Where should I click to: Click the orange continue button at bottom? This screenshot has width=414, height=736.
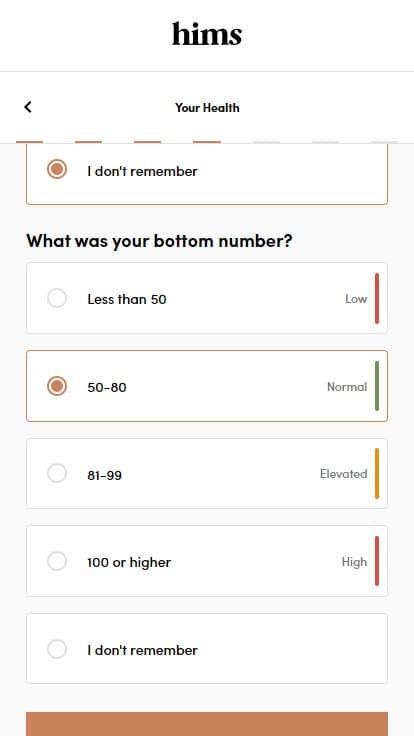(x=207, y=724)
